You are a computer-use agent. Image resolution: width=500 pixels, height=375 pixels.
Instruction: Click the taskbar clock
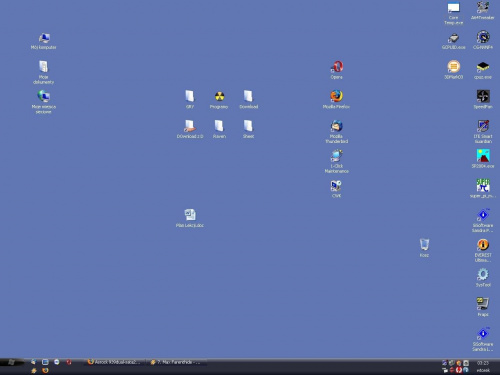click(x=483, y=366)
